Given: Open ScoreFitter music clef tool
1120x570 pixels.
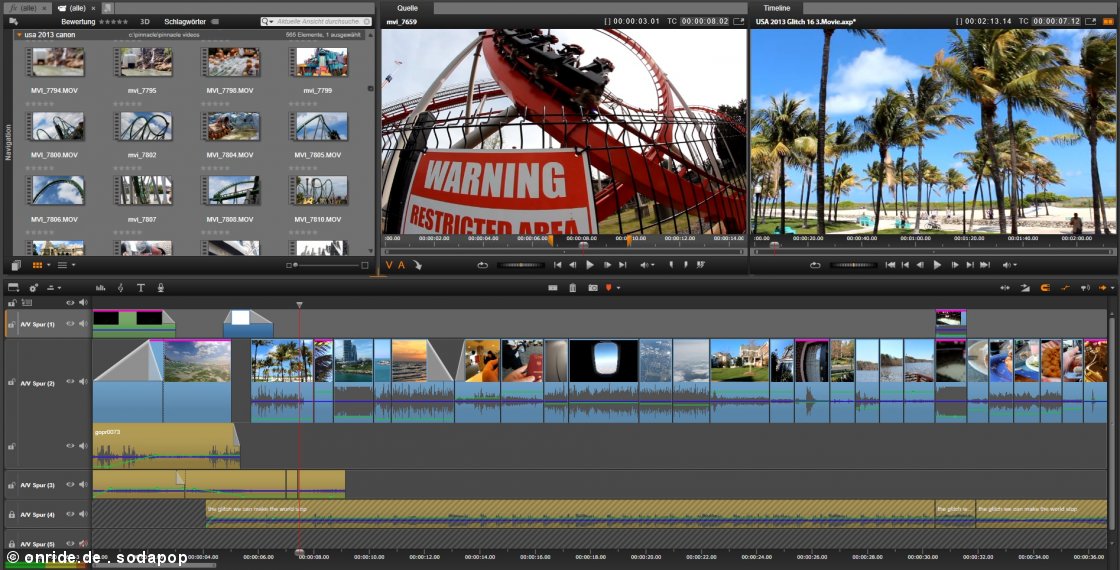Looking at the screenshot, I should [x=120, y=288].
